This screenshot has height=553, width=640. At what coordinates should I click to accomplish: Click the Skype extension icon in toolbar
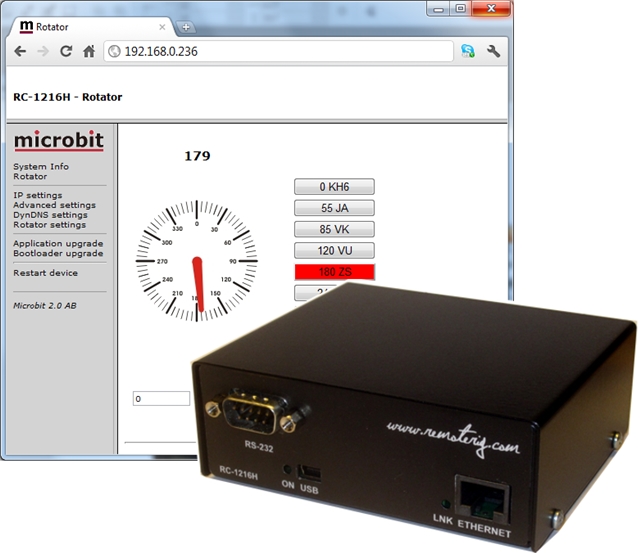[468, 51]
